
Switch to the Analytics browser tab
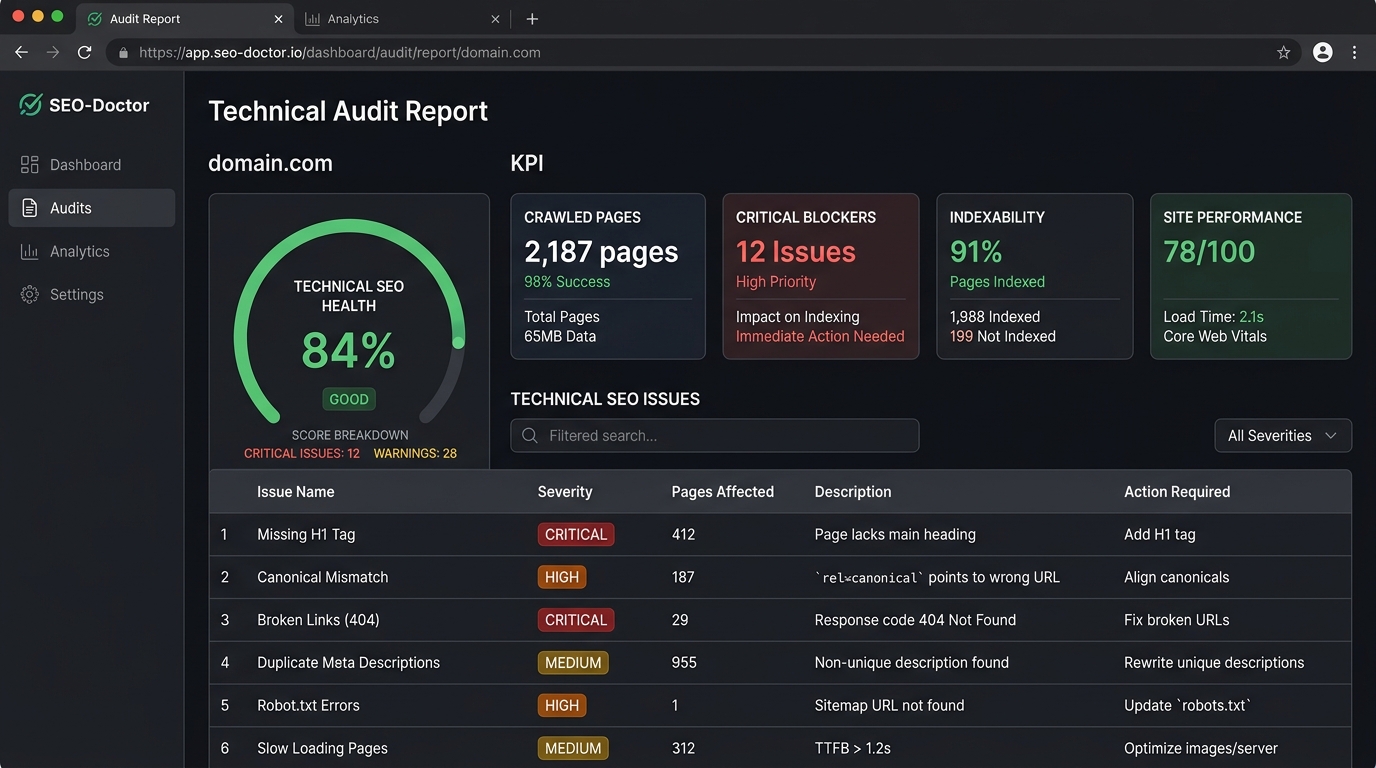click(403, 19)
